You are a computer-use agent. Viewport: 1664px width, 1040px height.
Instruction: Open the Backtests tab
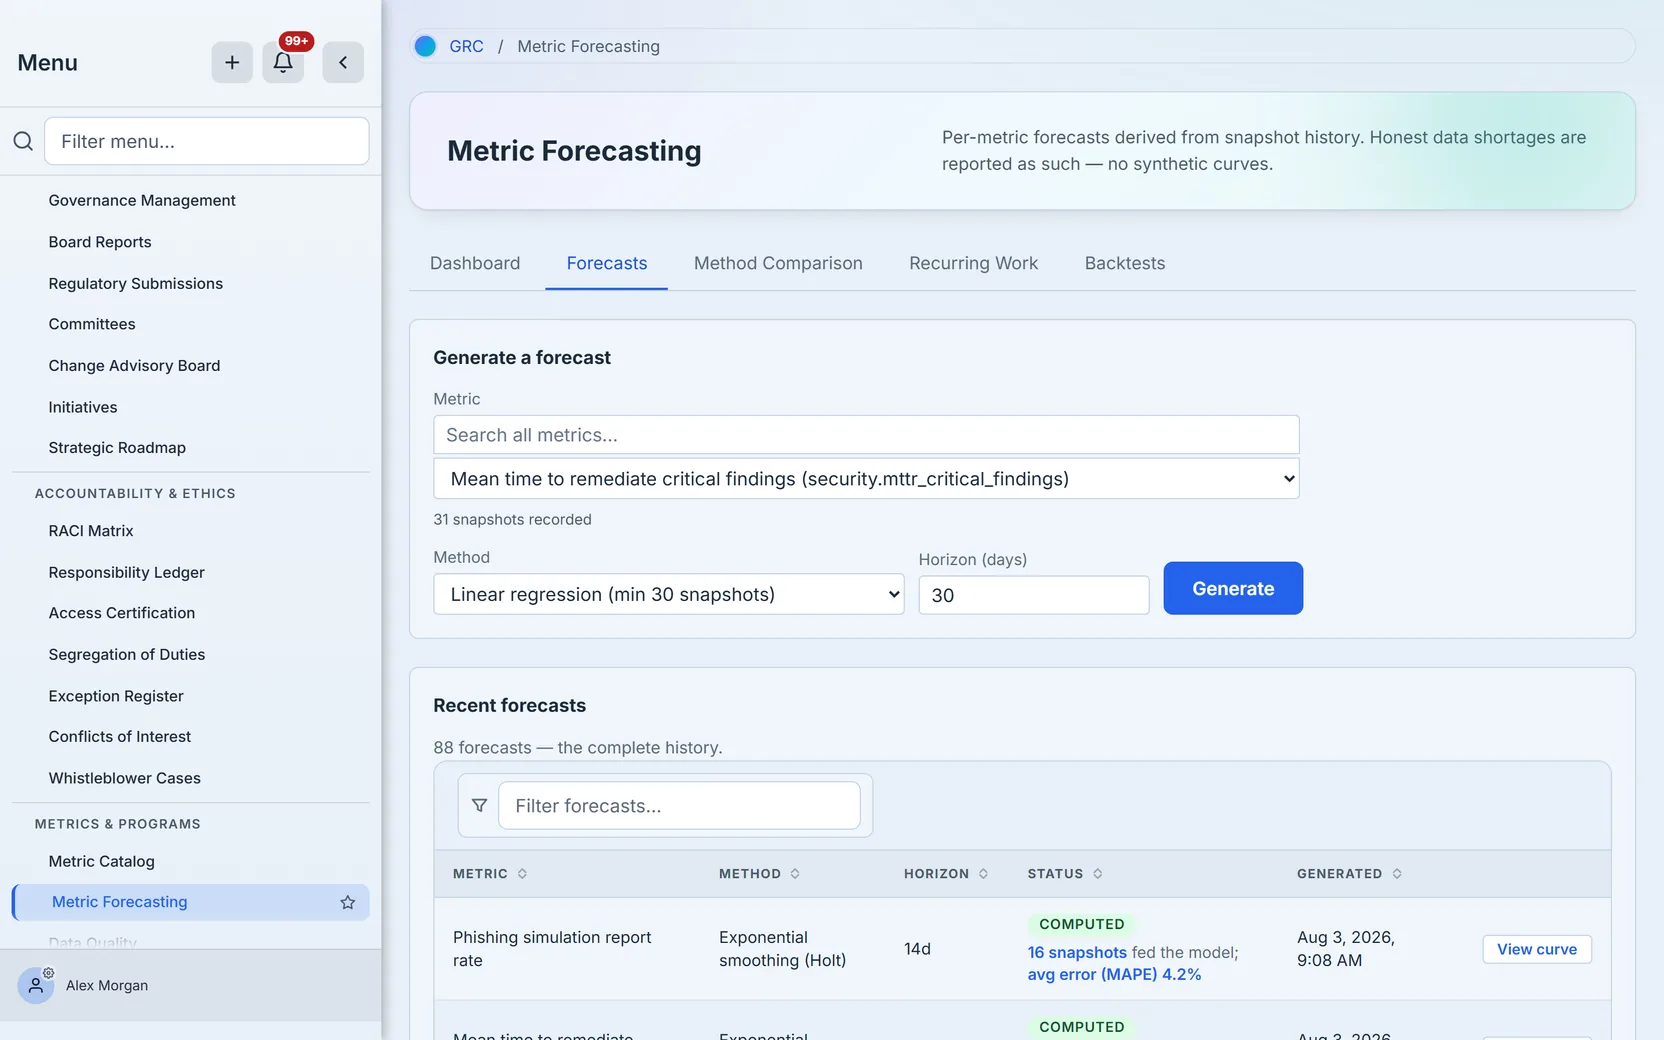coord(1125,263)
